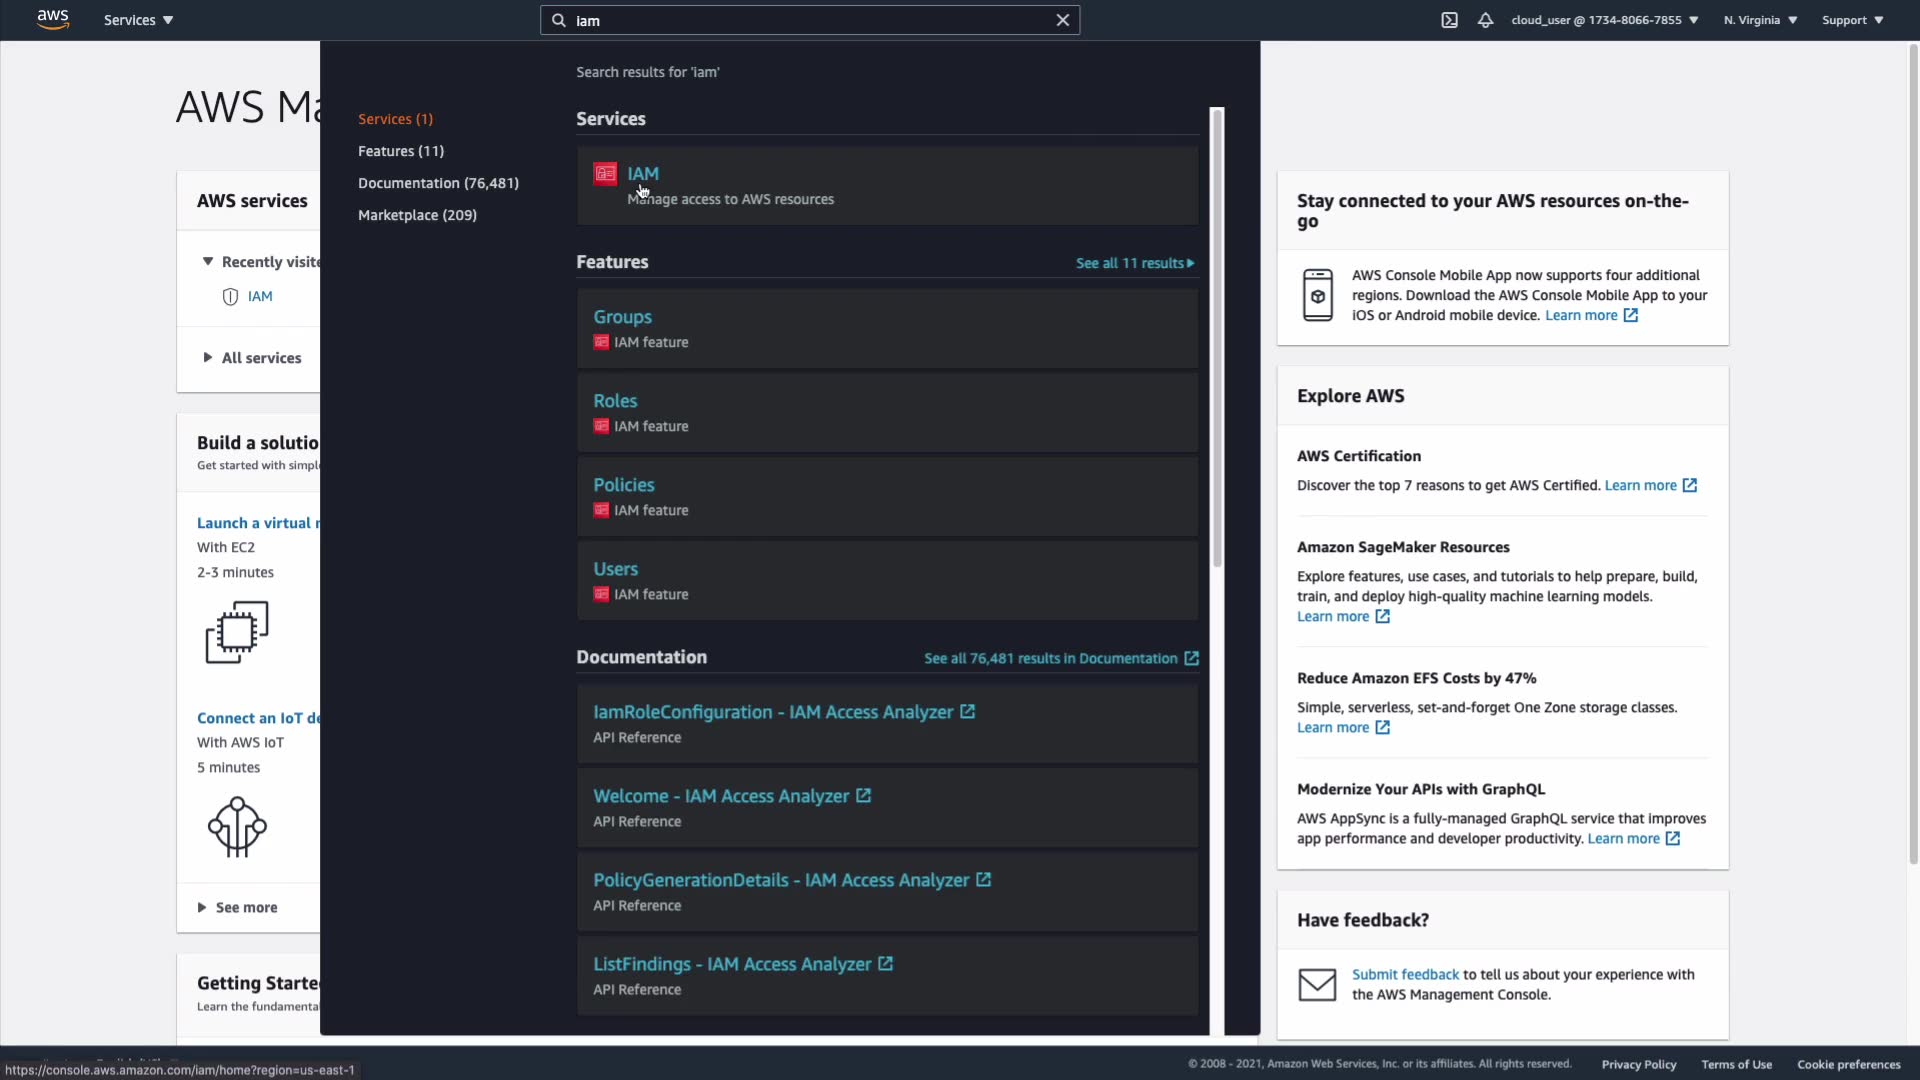Open the Services dropdown menu
This screenshot has width=1920, height=1080.
138,20
